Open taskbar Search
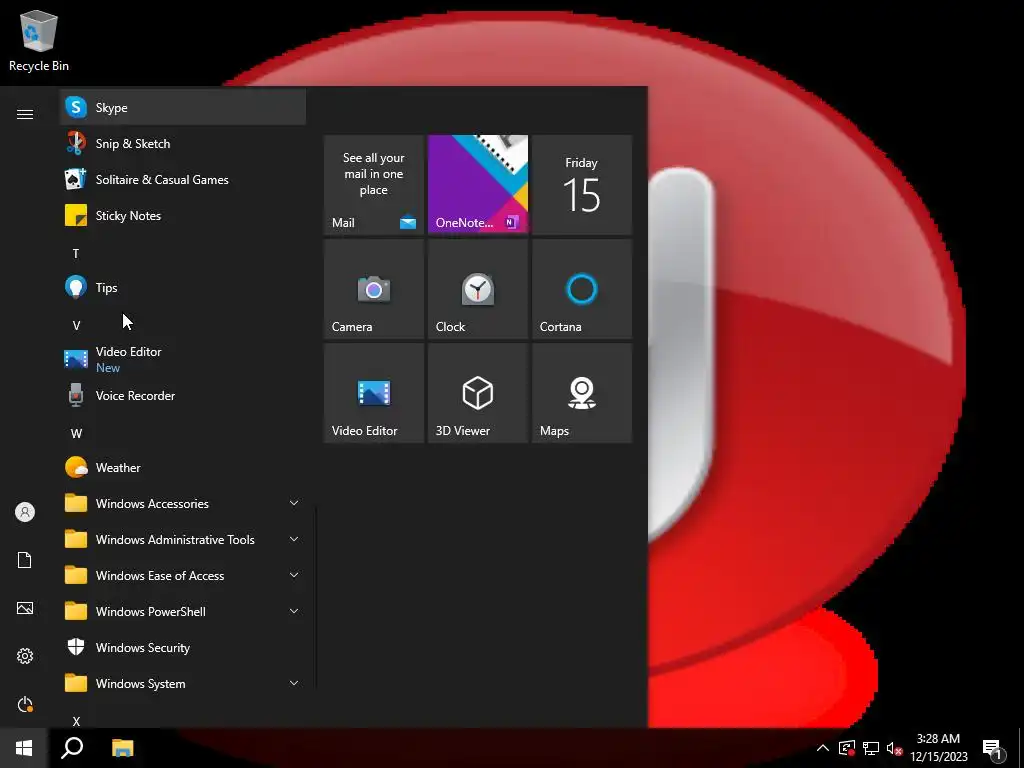The width and height of the screenshot is (1024, 768). 72,748
